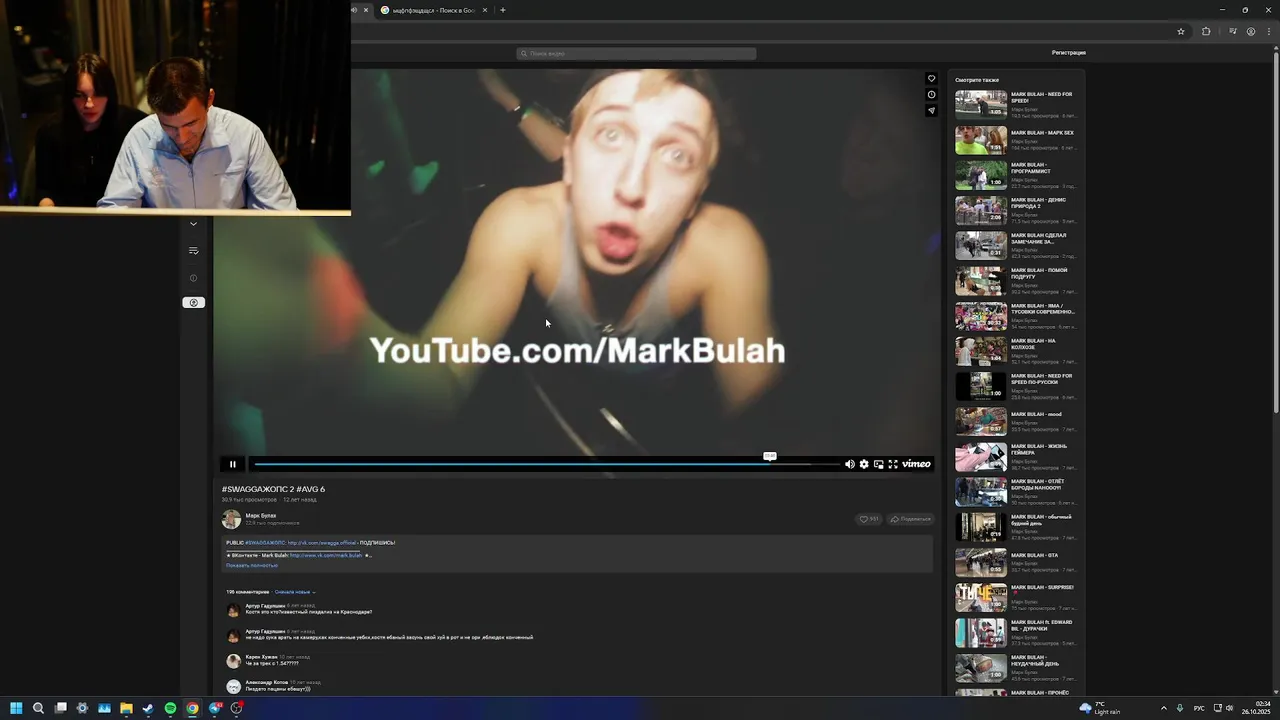This screenshot has width=1280, height=720.
Task: Open MARK BULAH - ДЕНИС ПРИРОДА 2 video
Action: (x=1015, y=210)
